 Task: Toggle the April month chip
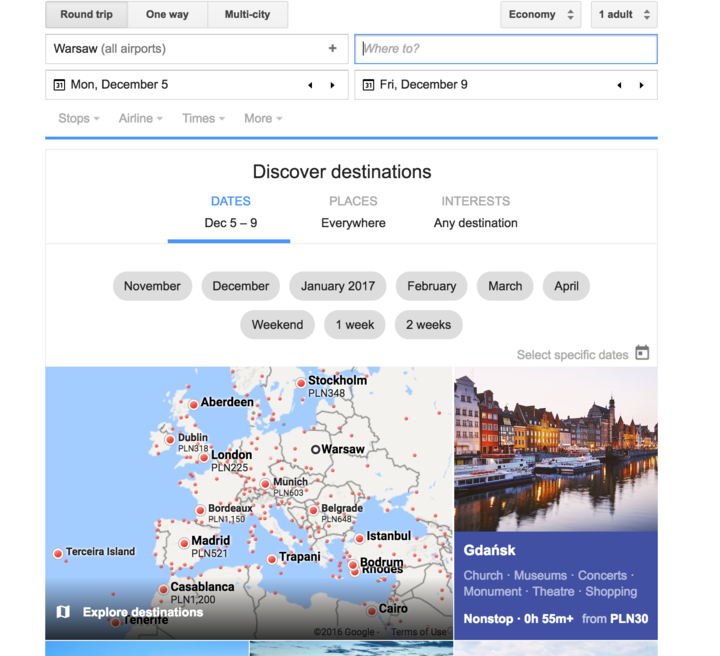tap(566, 286)
